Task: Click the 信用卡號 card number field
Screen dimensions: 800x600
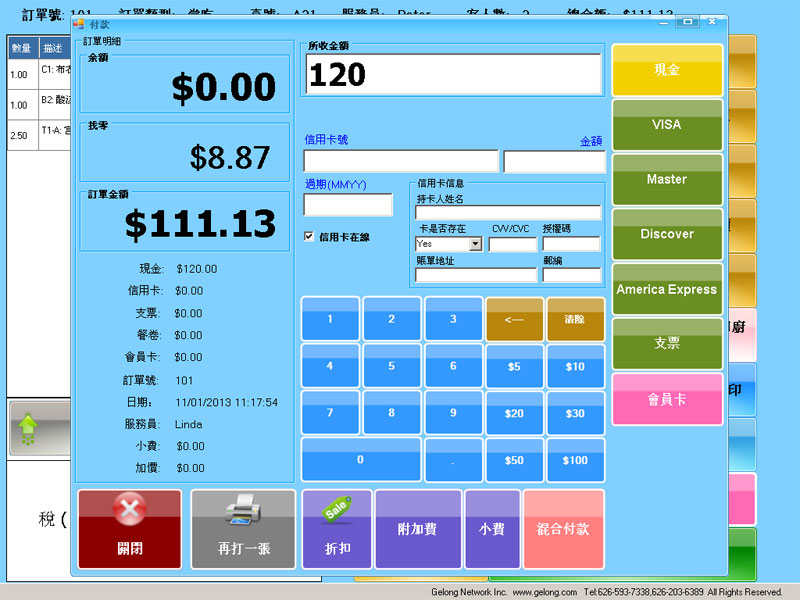Action: (x=400, y=161)
